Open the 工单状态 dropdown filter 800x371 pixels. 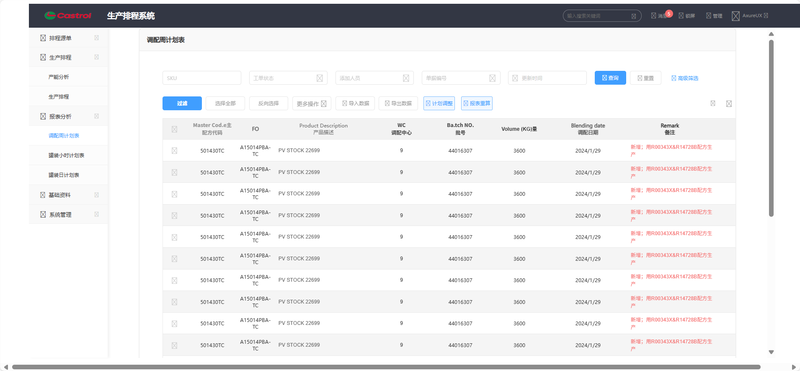(288, 78)
